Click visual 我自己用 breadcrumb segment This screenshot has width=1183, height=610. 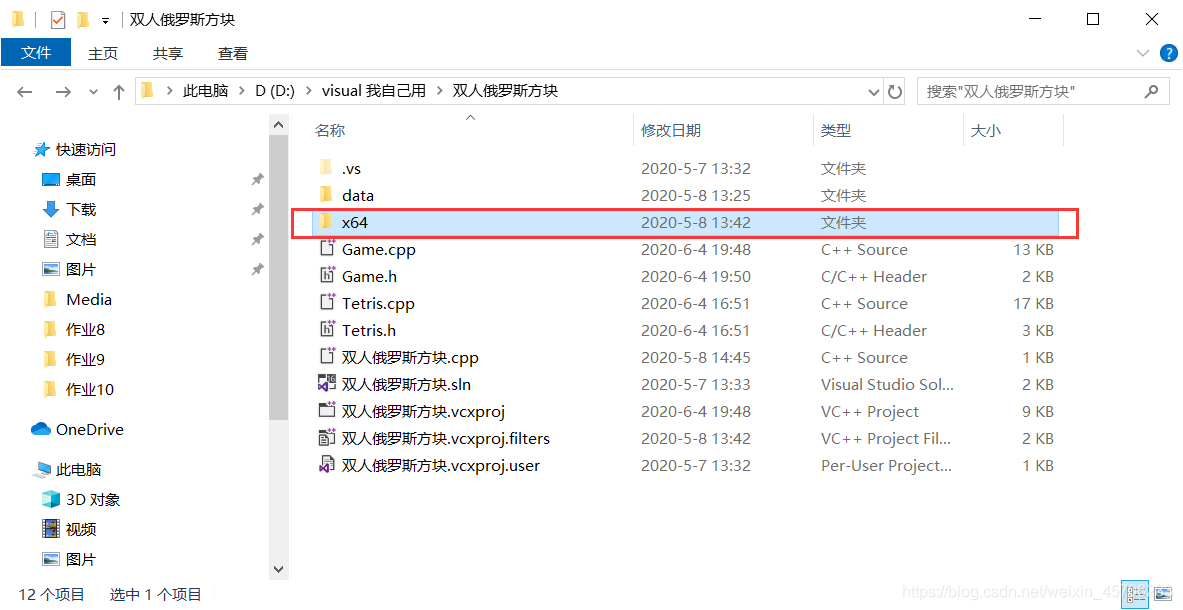point(373,91)
